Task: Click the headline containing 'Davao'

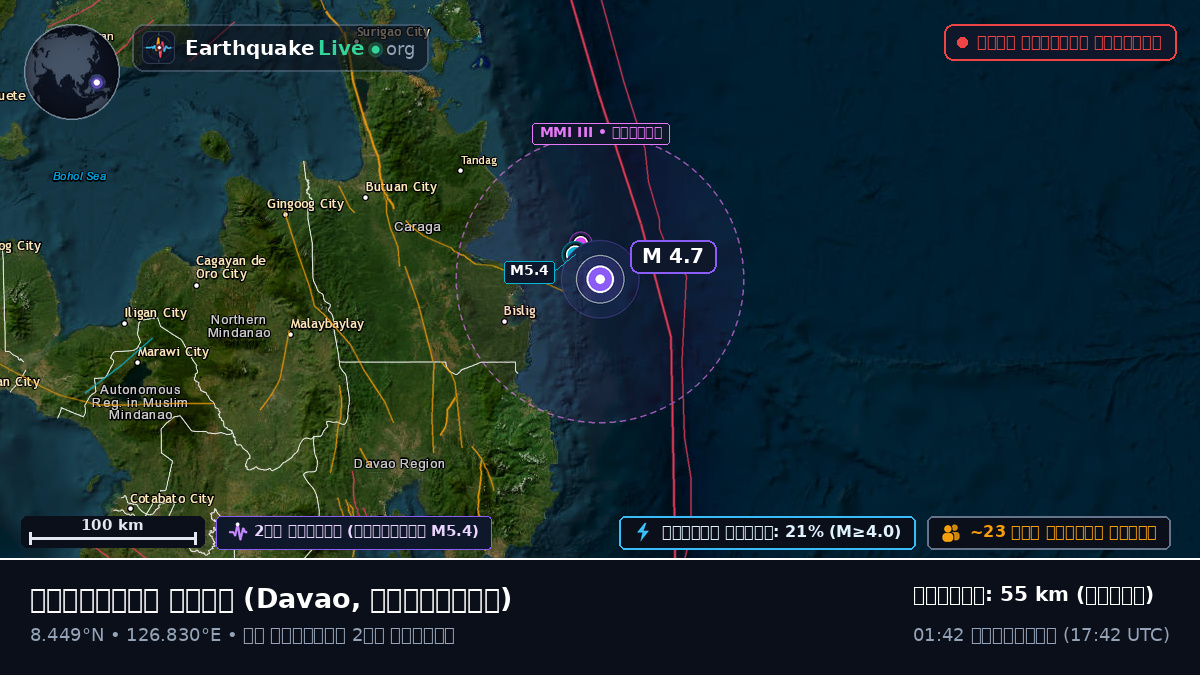Action: pyautogui.click(x=271, y=599)
